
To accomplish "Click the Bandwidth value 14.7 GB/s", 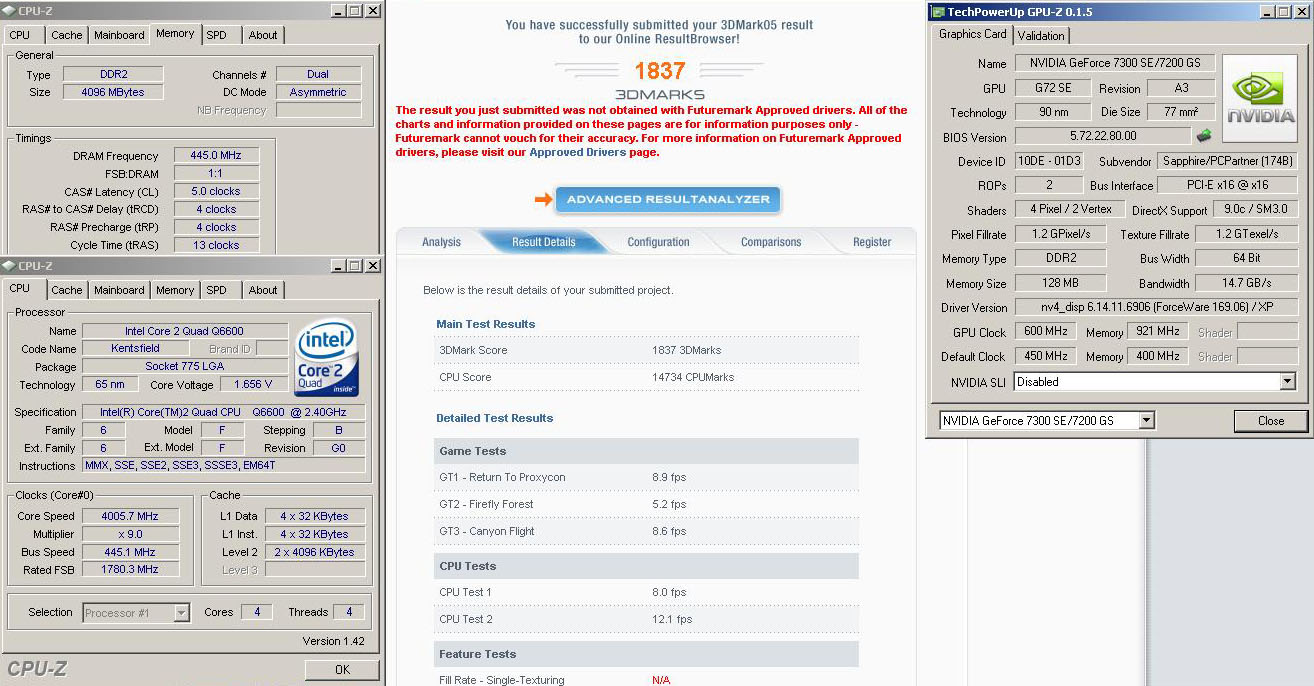I will point(1248,284).
